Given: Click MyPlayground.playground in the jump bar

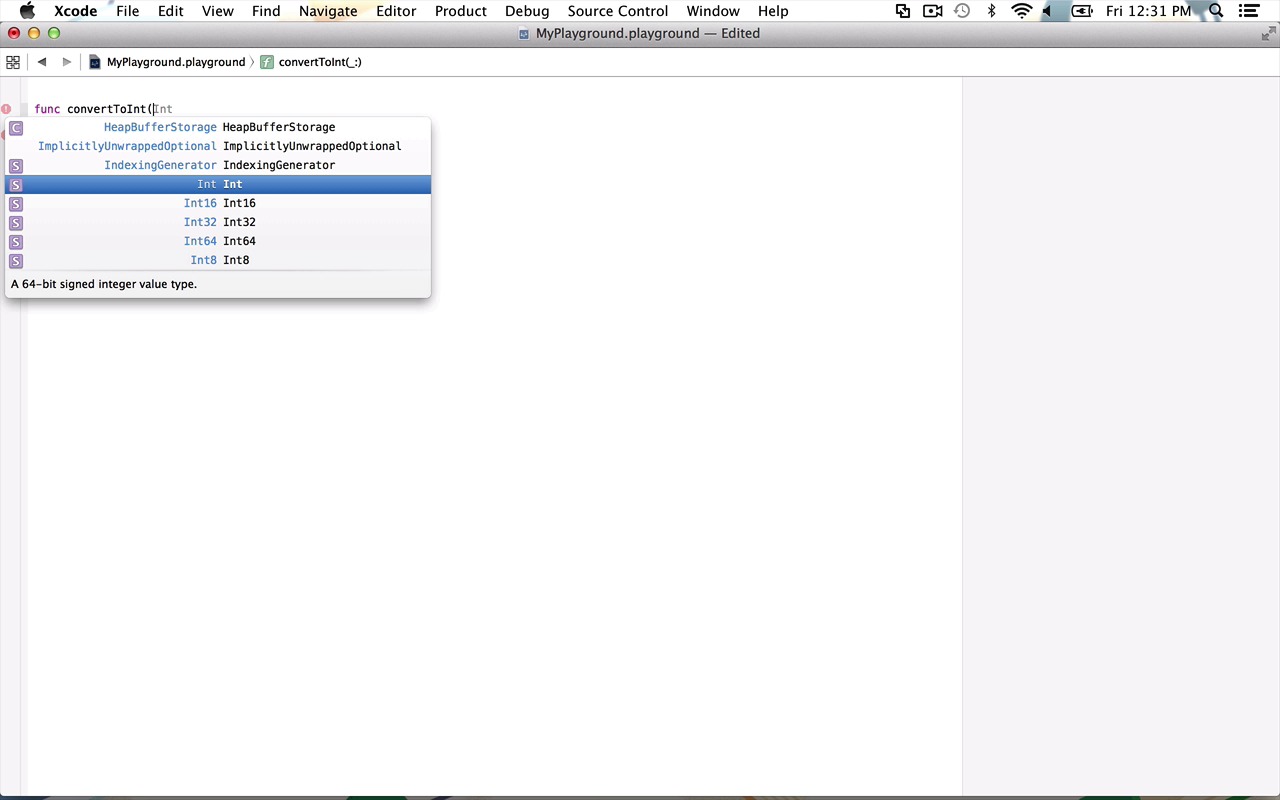Looking at the screenshot, I should [176, 62].
